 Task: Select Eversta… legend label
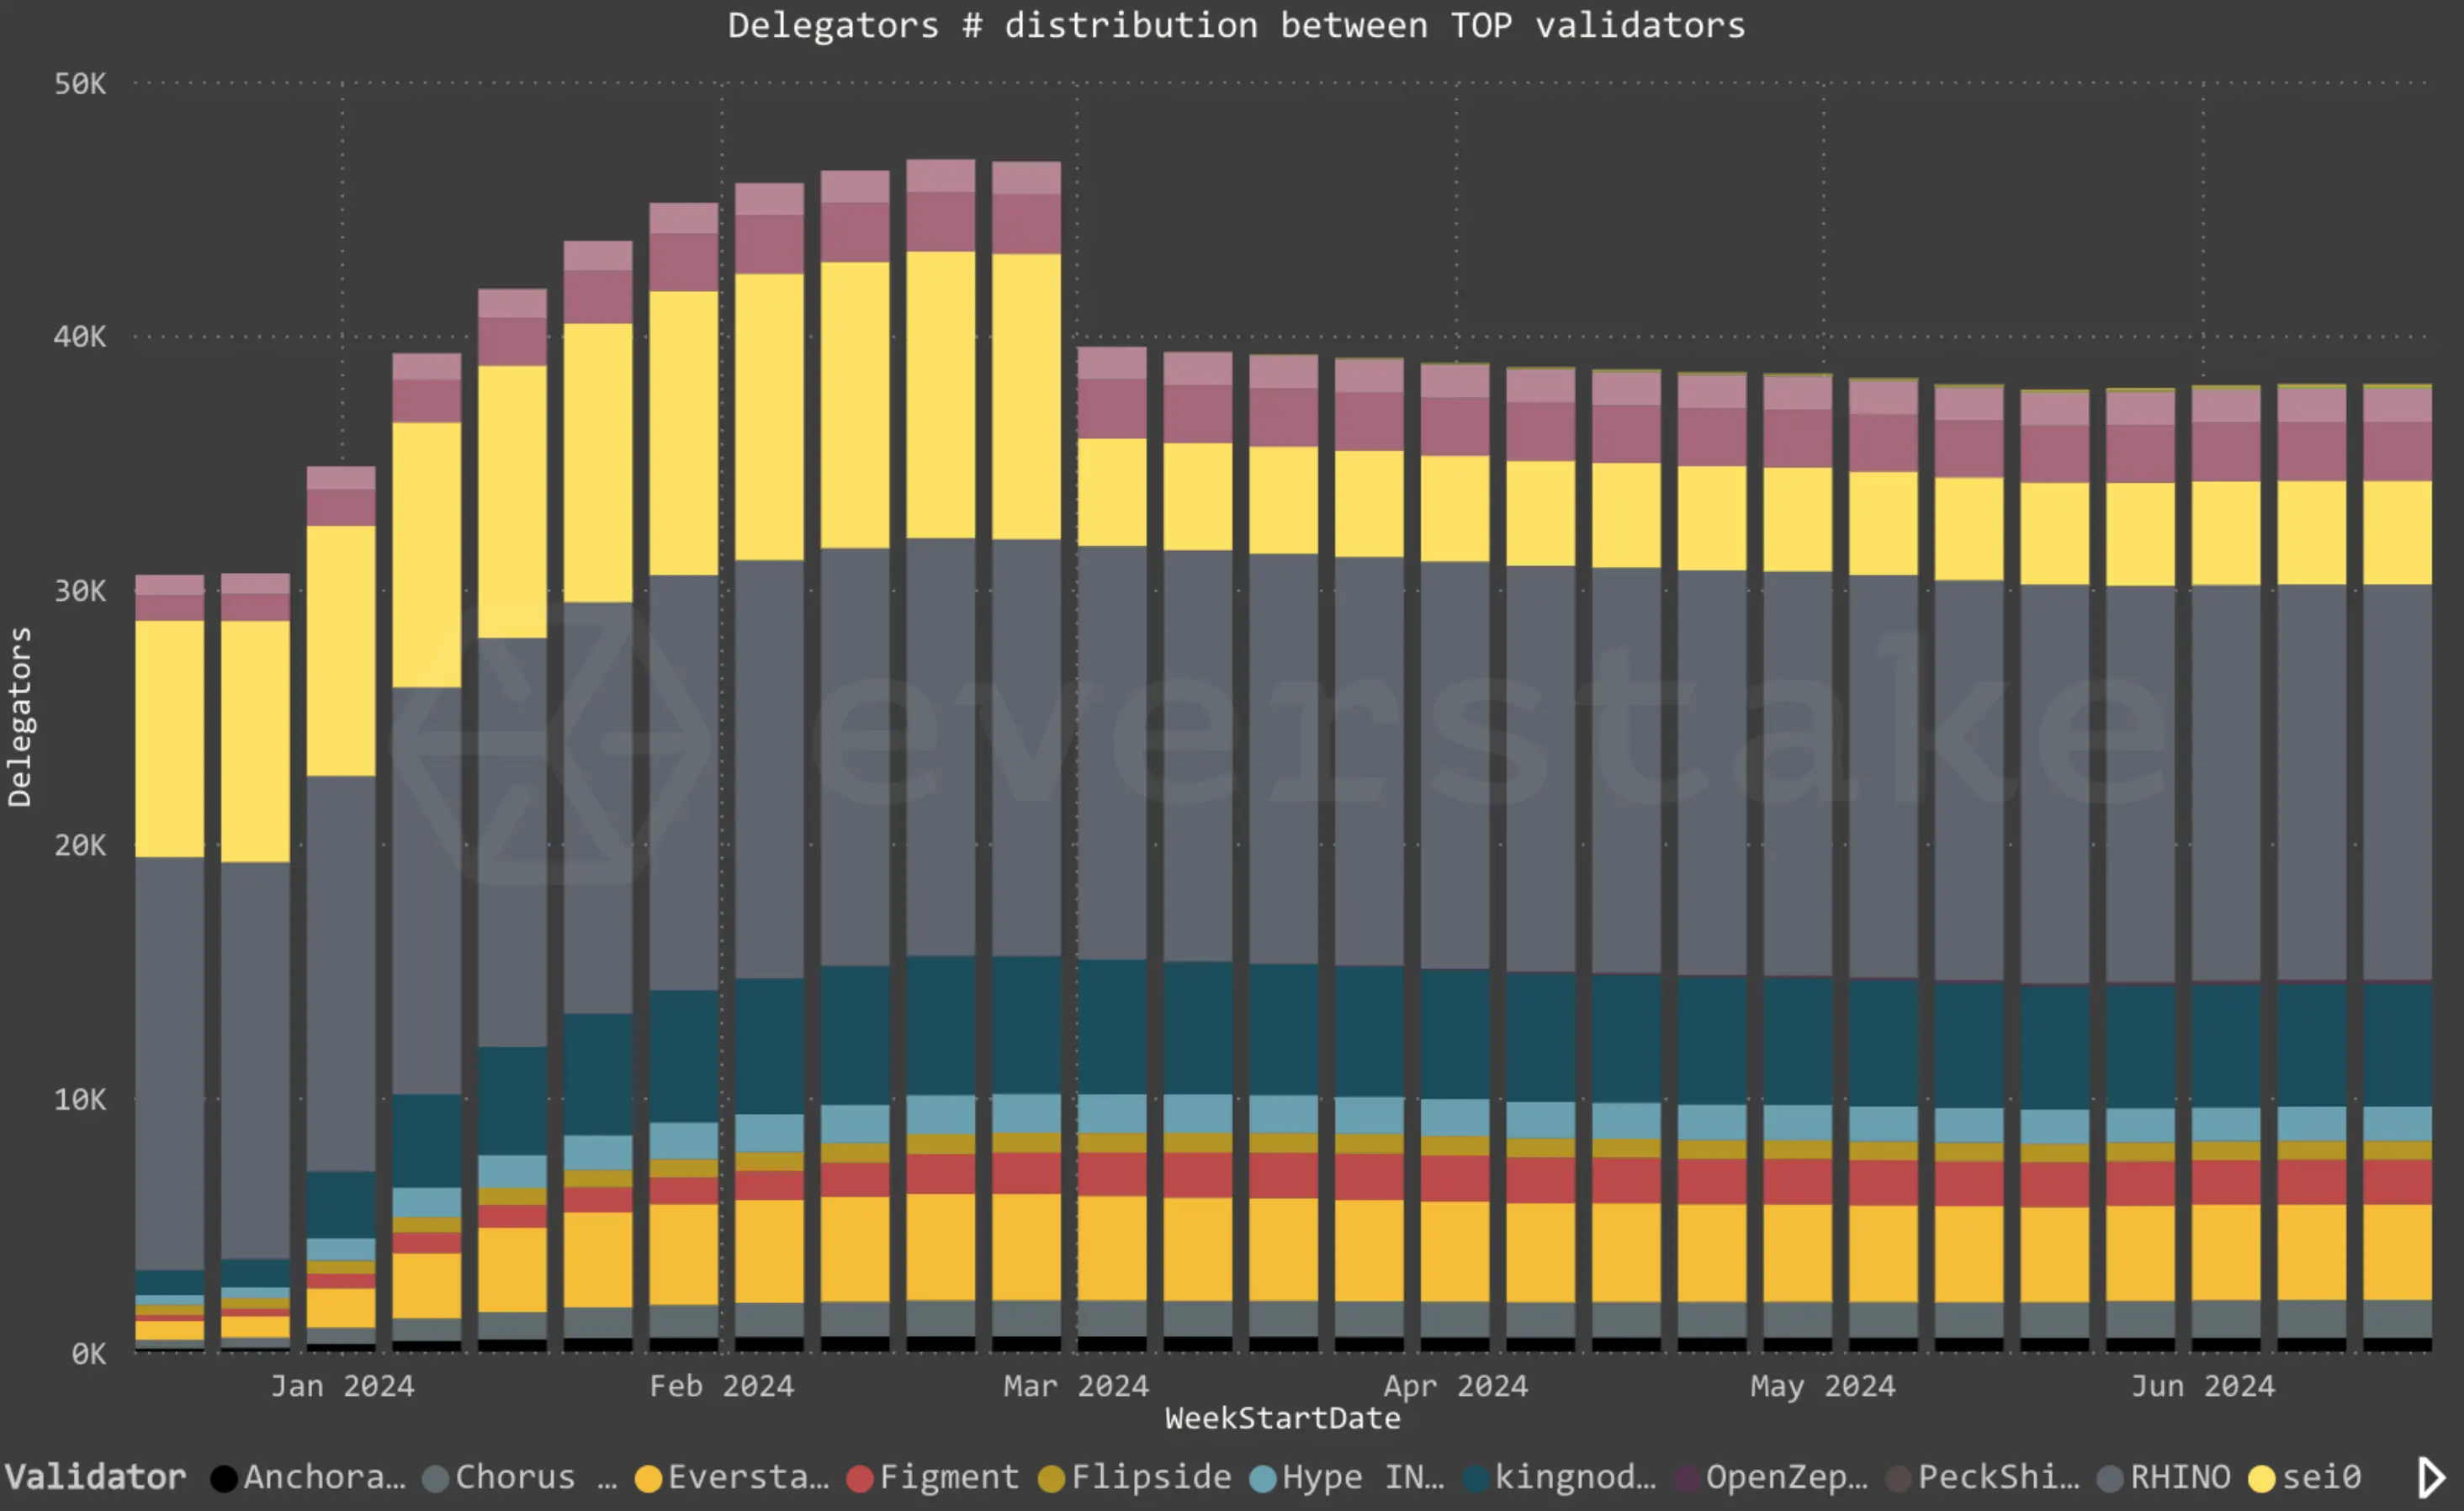pyautogui.click(x=749, y=1477)
